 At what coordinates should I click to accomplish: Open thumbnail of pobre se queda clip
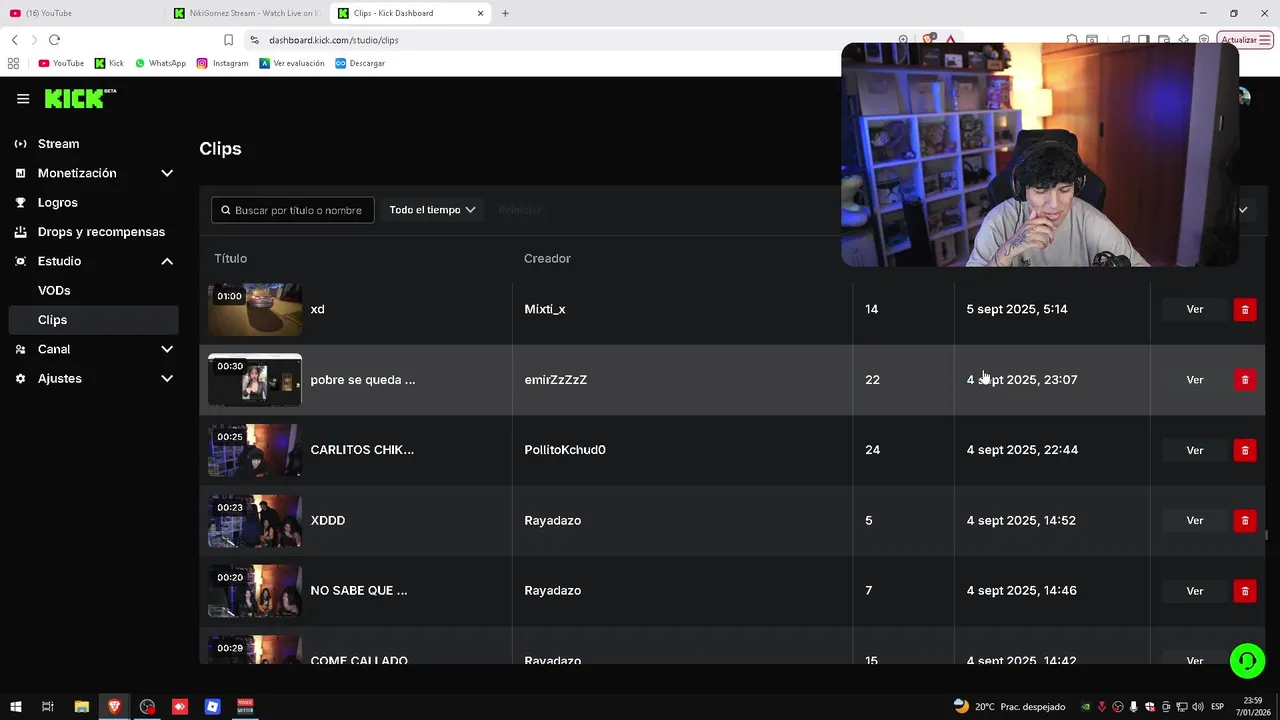click(x=255, y=380)
